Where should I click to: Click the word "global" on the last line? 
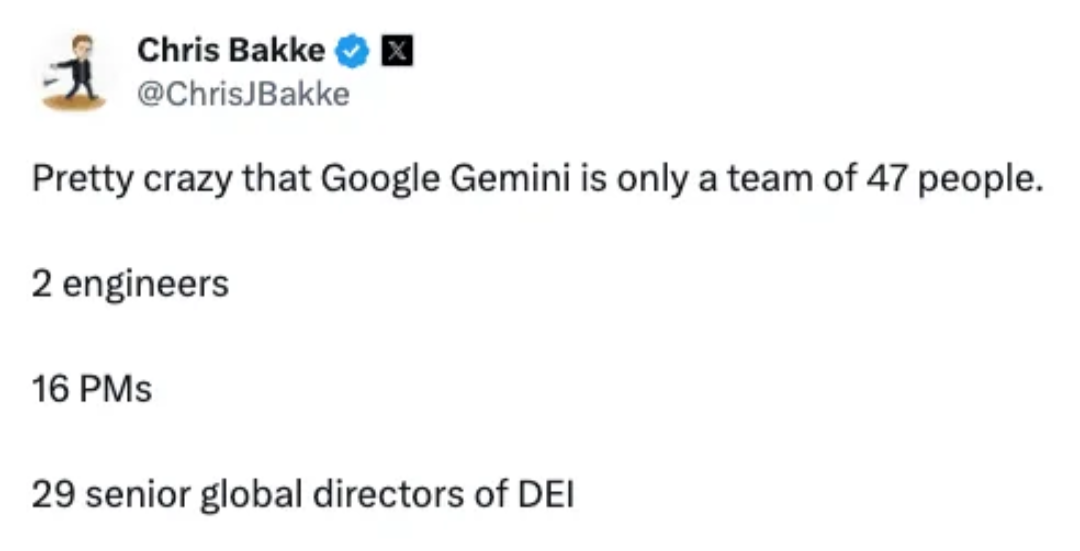point(239,493)
